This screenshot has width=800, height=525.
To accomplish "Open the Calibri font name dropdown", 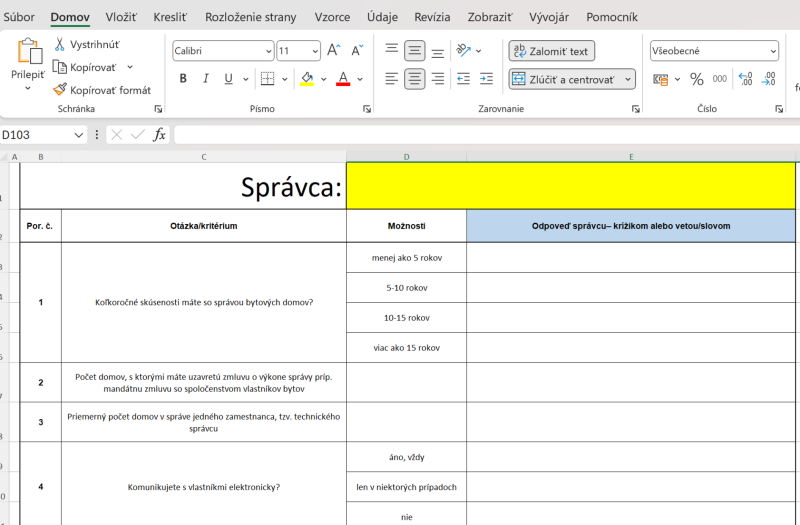I will tap(268, 51).
